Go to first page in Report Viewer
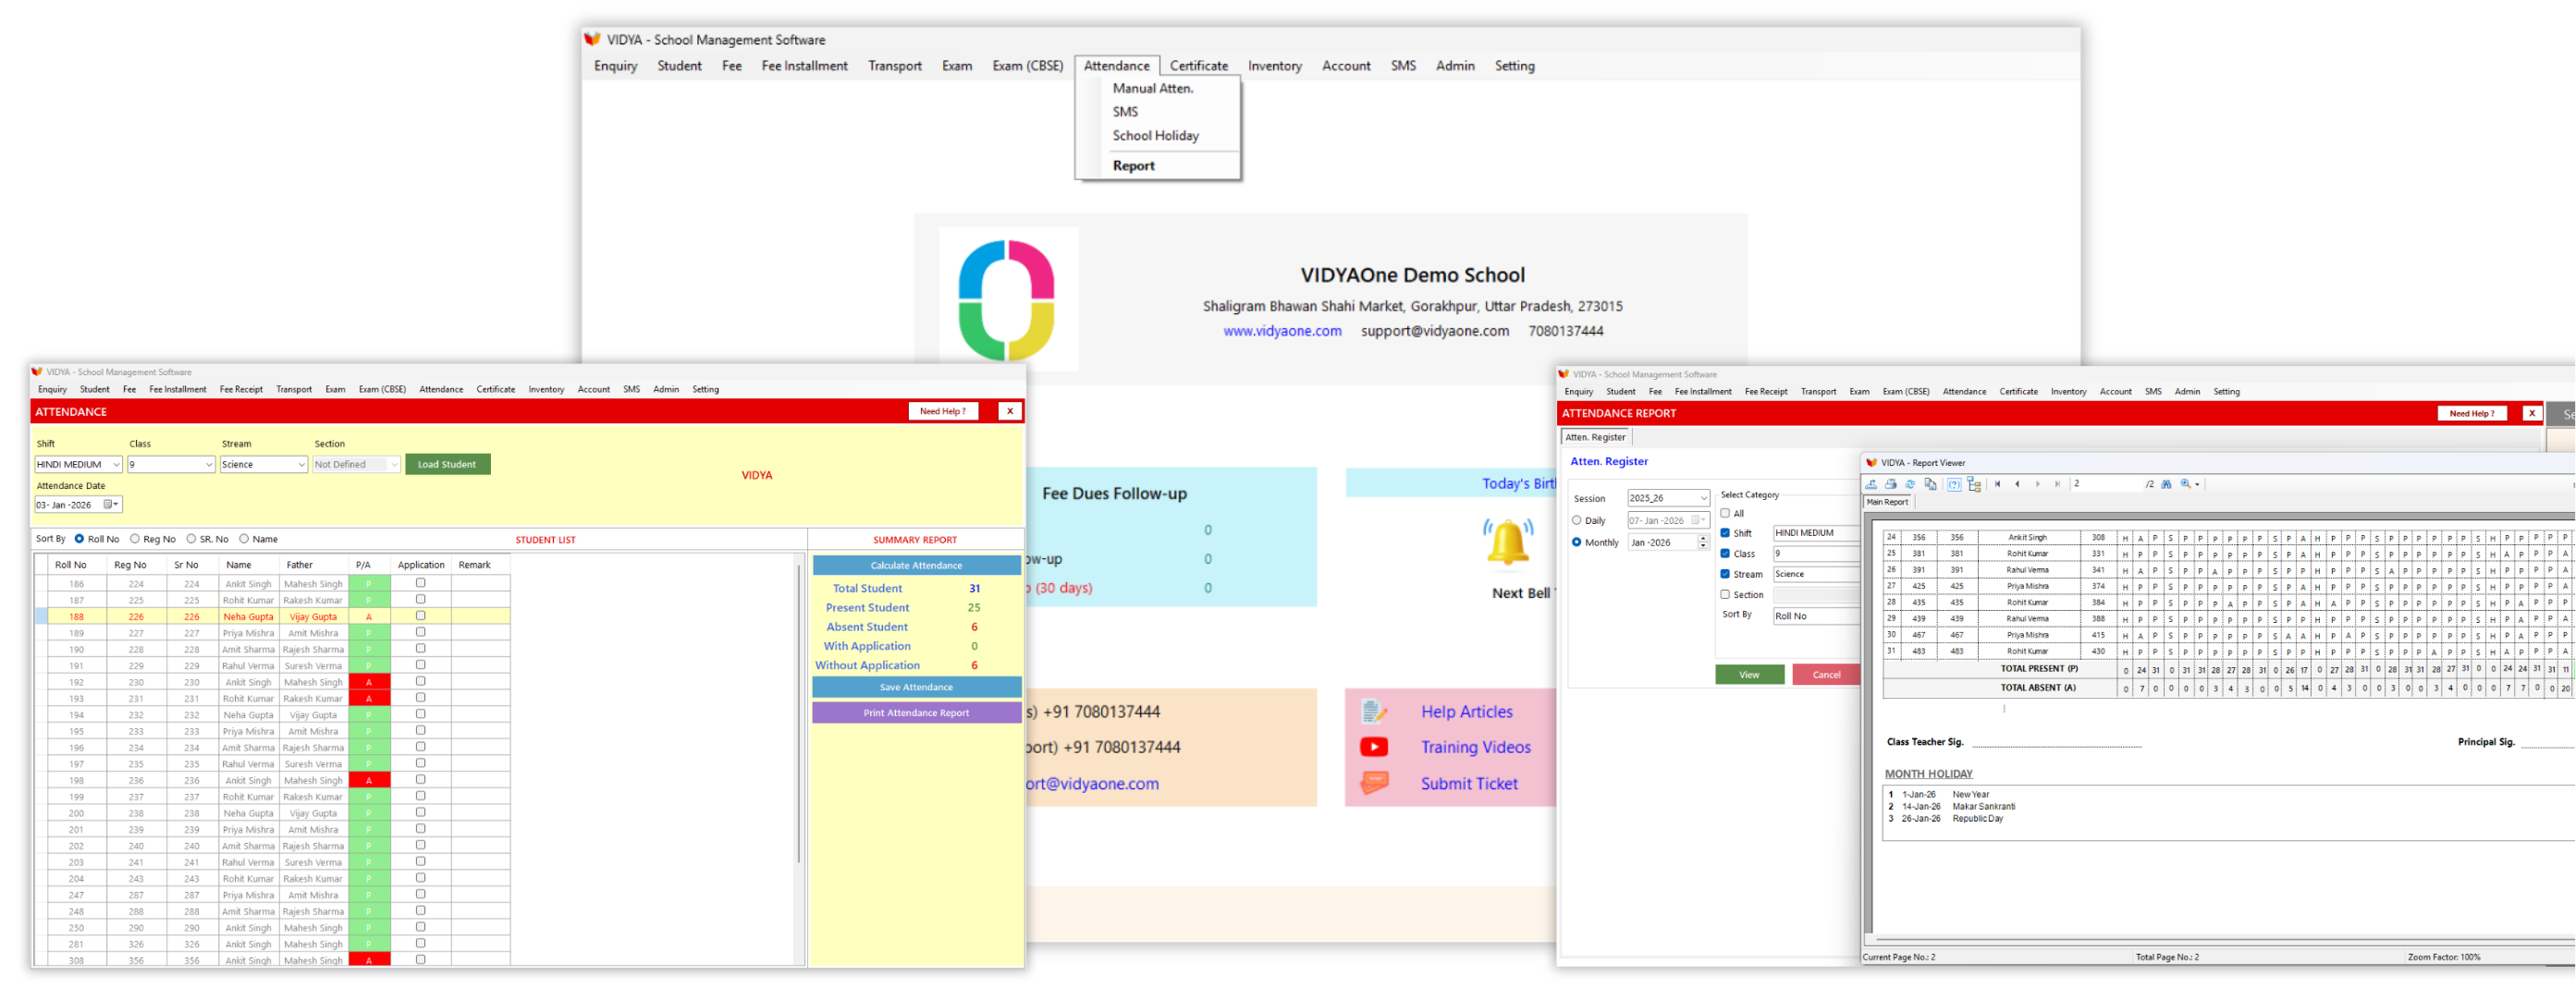The height and width of the screenshot is (987, 2576). click(1998, 485)
